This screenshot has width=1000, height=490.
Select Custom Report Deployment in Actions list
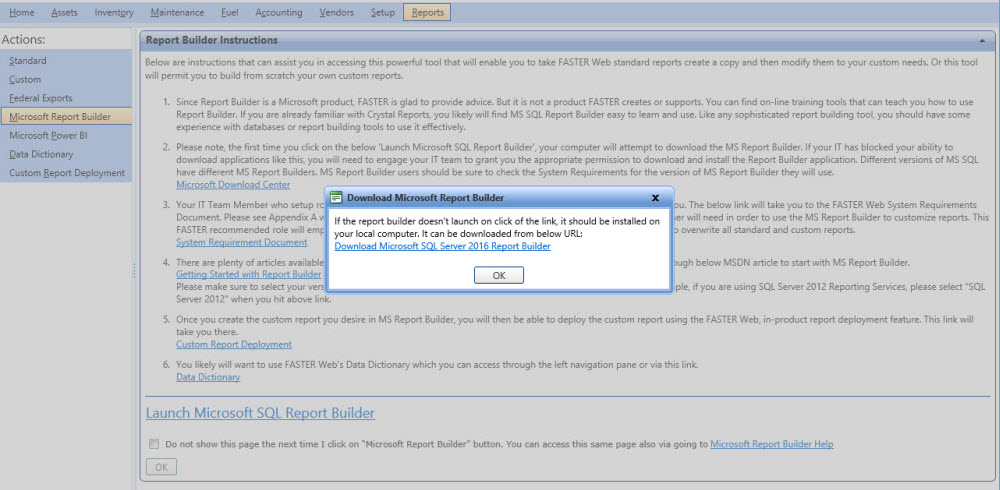(x=66, y=172)
